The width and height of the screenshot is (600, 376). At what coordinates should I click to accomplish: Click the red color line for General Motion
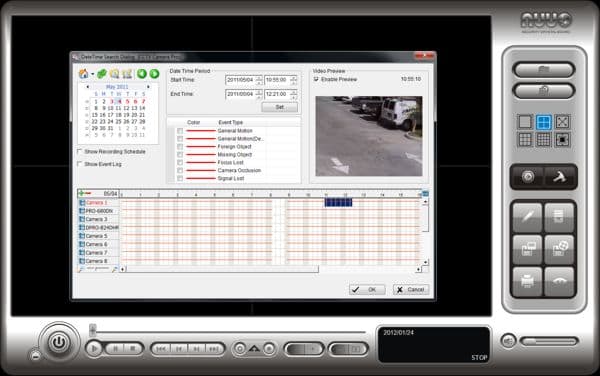201,131
